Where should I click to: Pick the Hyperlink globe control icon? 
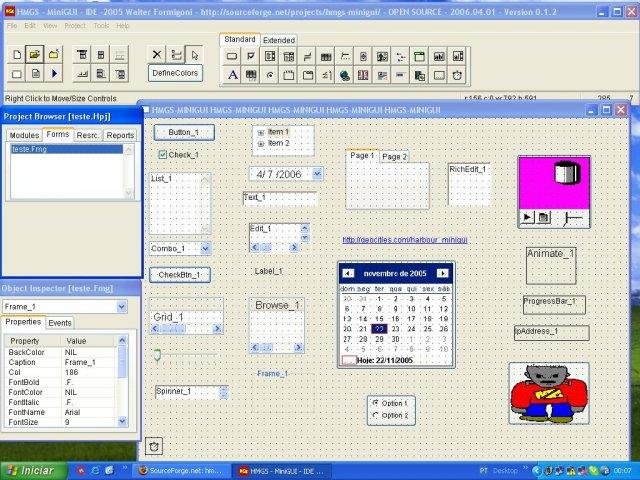[344, 75]
